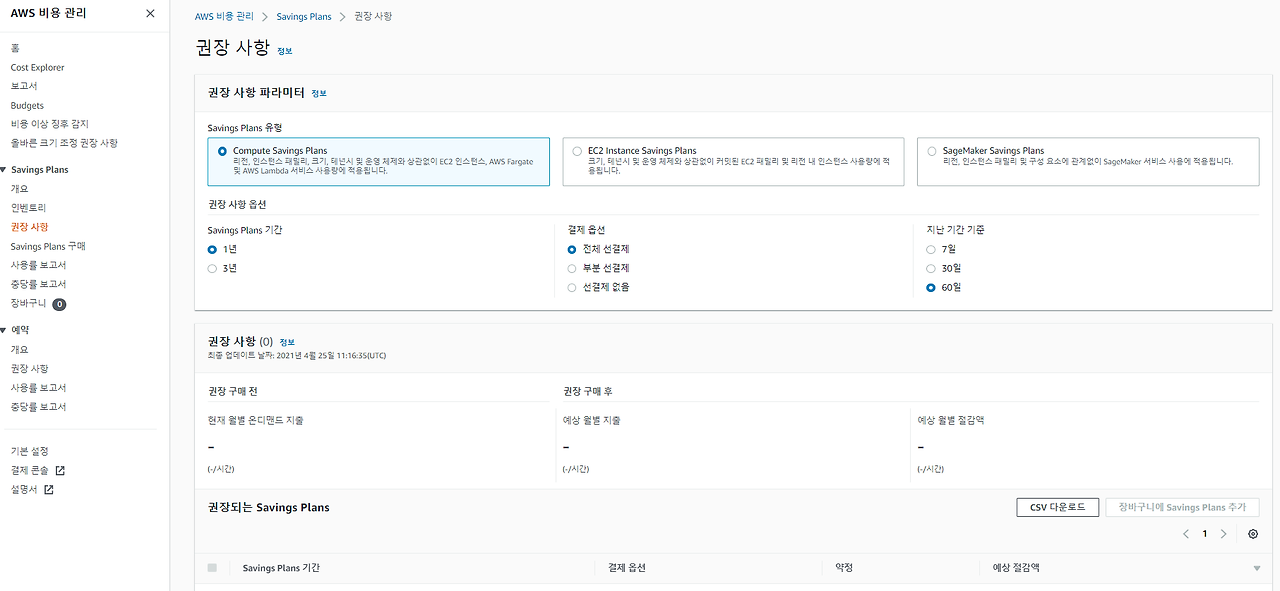Click Savings Plans breadcrumb link
The image size is (1280, 591).
click(305, 17)
